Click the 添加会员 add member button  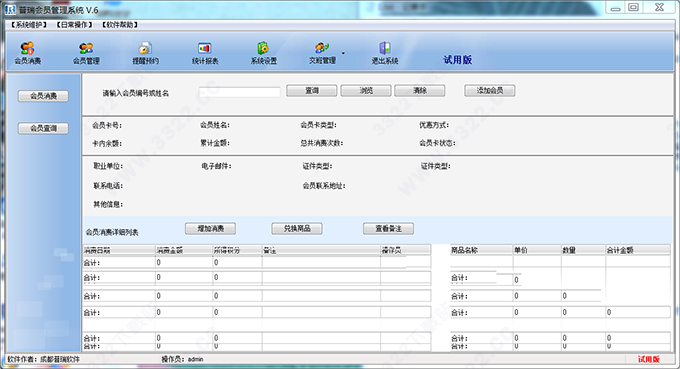tap(490, 91)
